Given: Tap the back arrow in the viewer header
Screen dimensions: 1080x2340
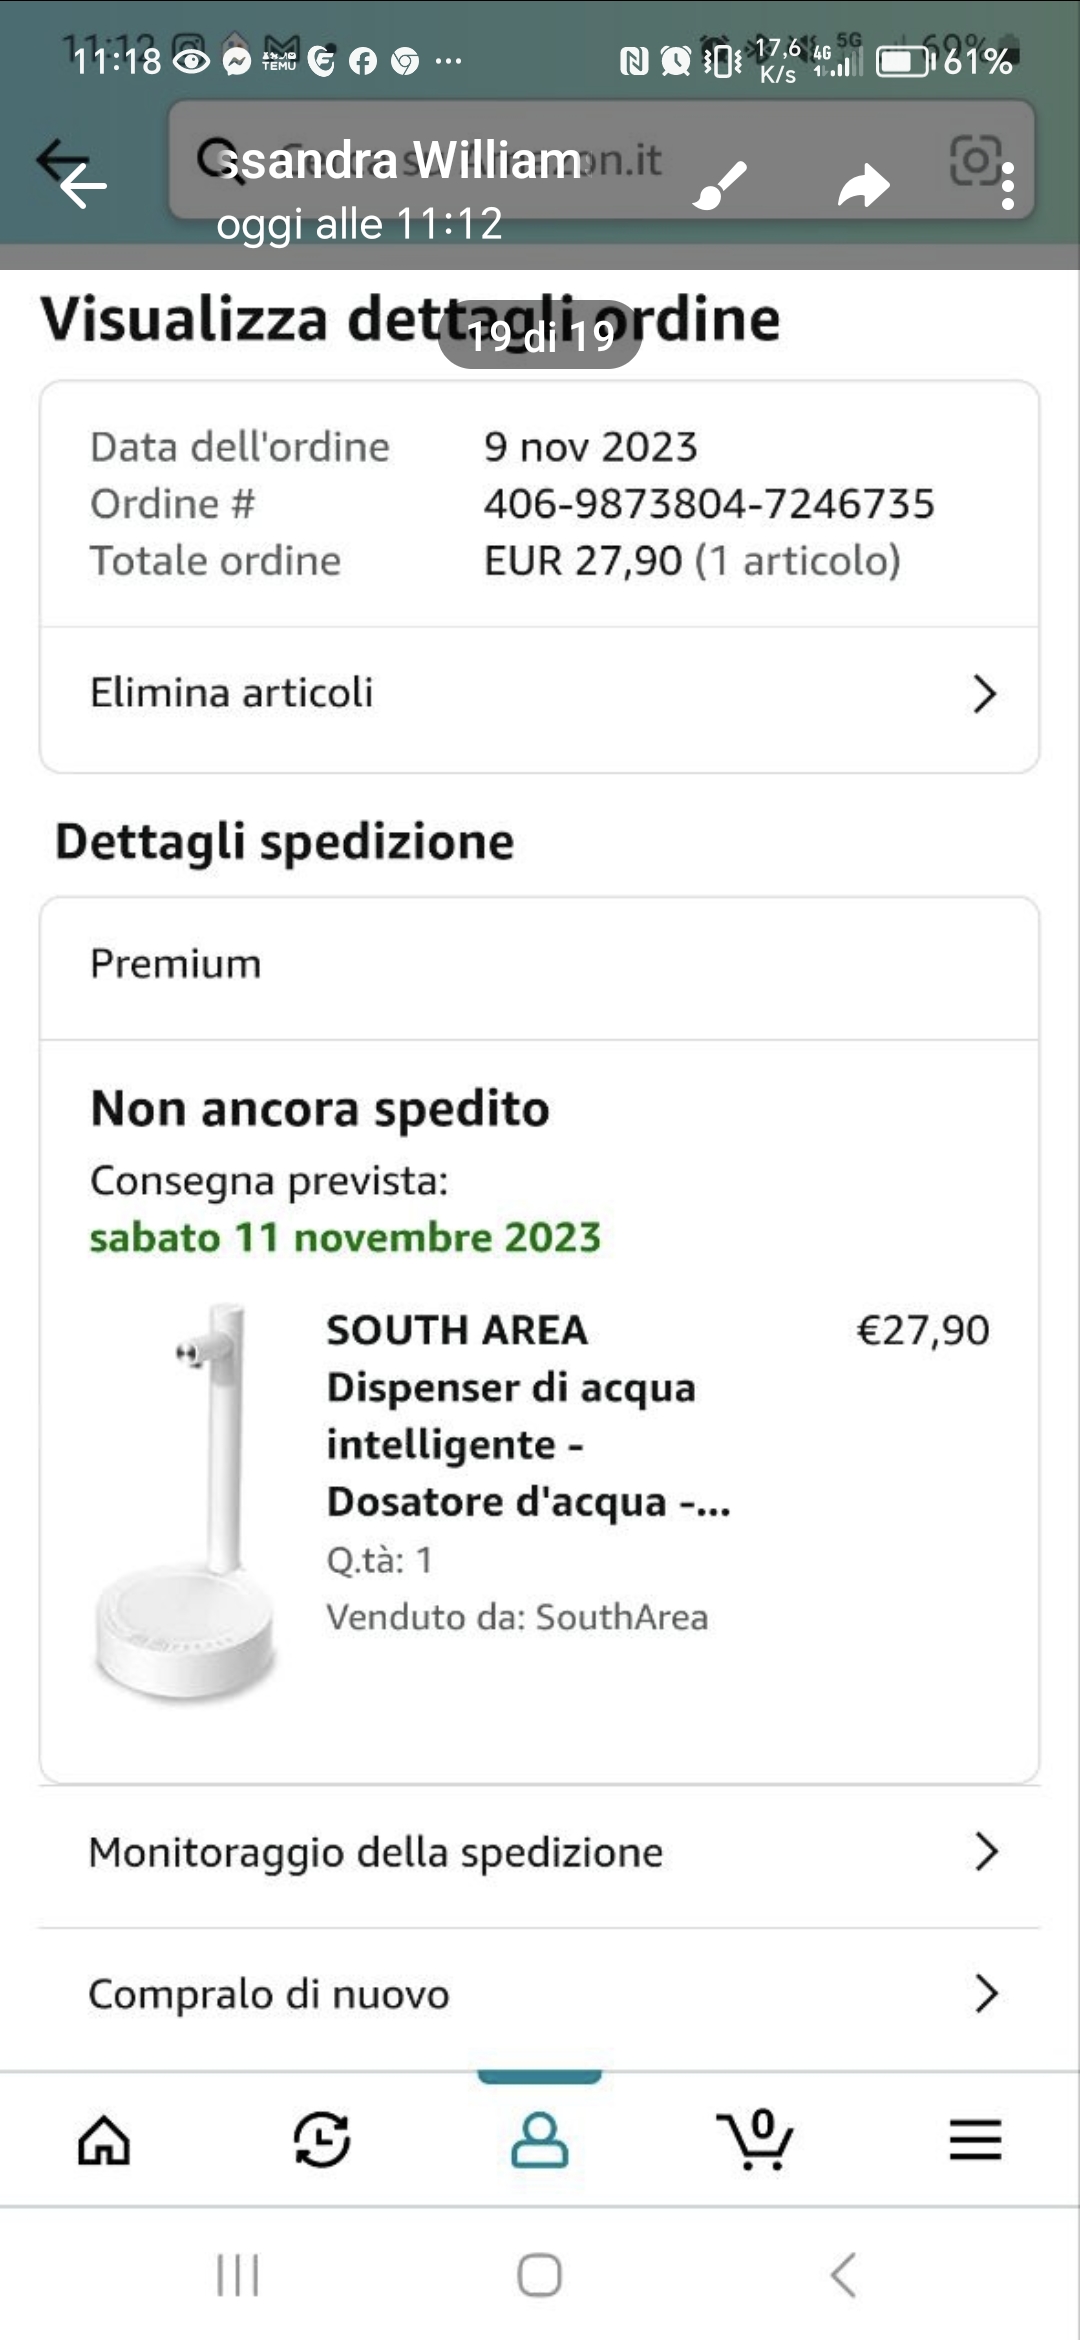Looking at the screenshot, I should pos(82,185).
